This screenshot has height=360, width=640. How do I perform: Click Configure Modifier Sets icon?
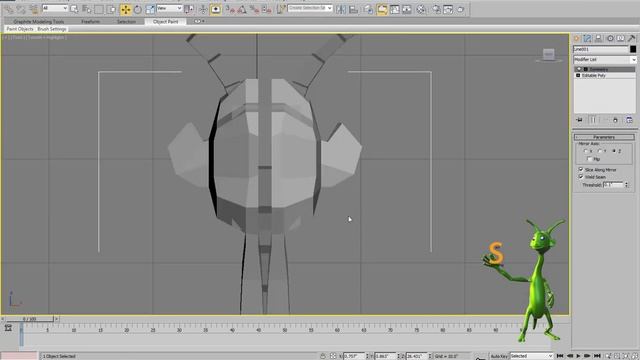[x=629, y=120]
